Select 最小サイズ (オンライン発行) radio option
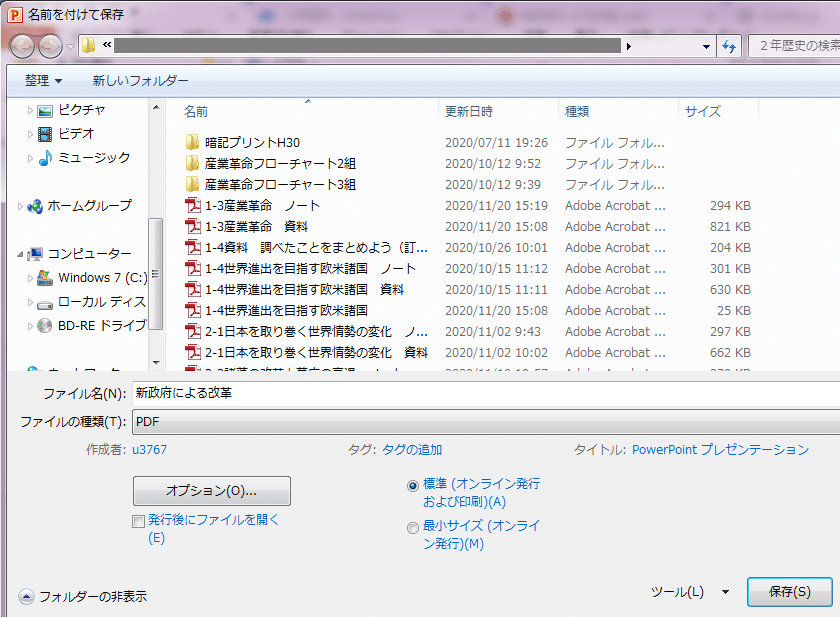 (412, 528)
